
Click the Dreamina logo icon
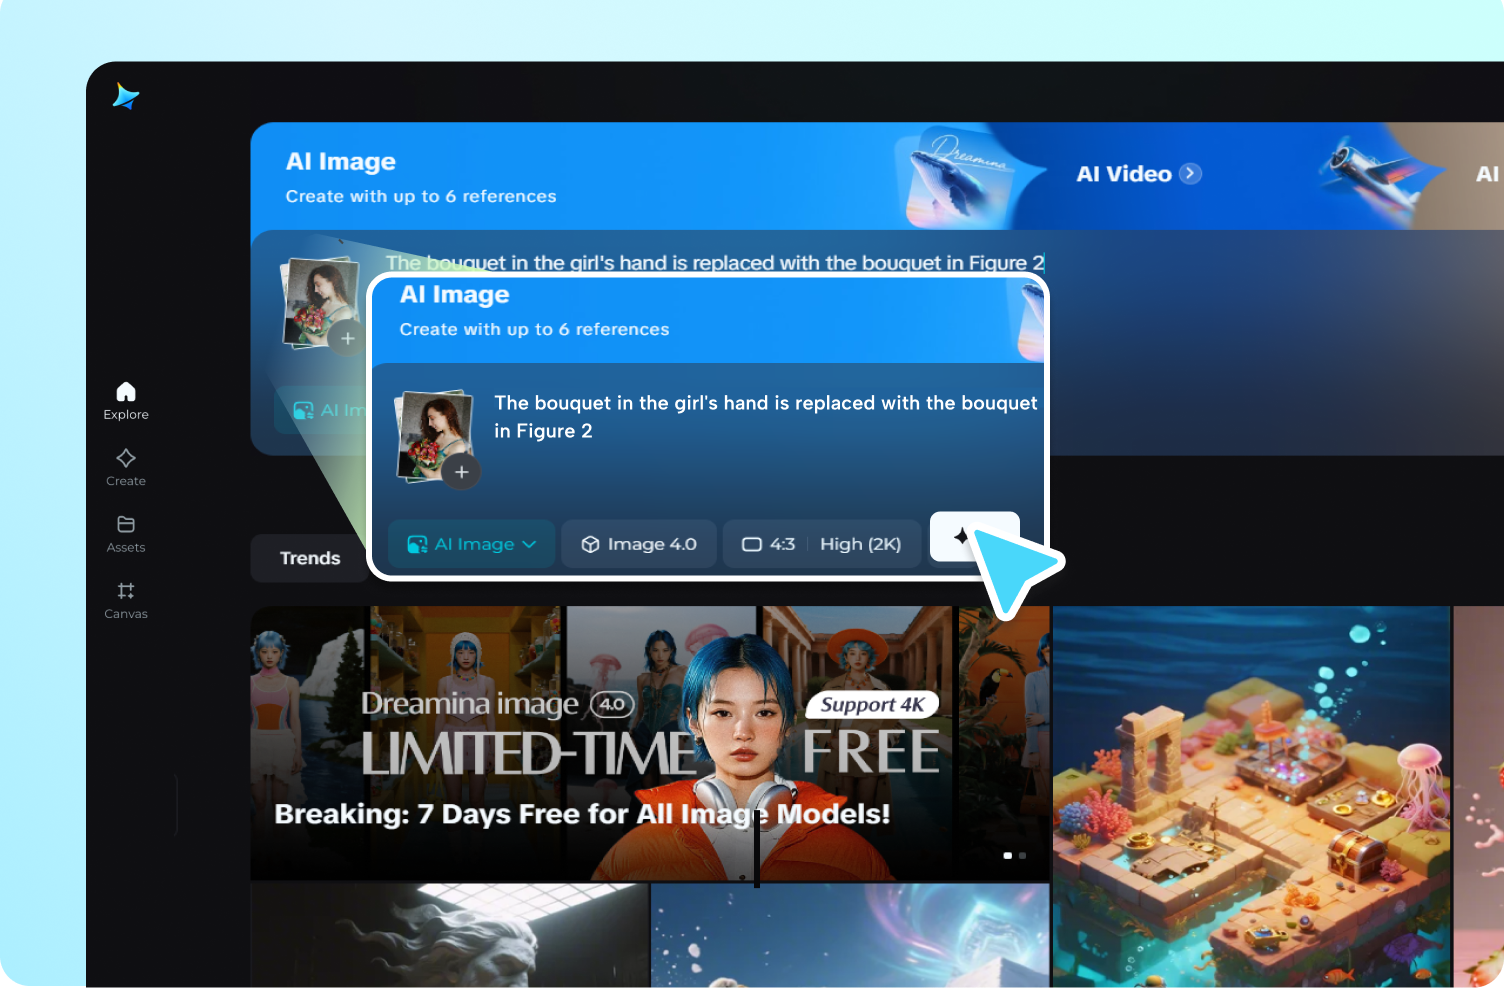click(126, 96)
